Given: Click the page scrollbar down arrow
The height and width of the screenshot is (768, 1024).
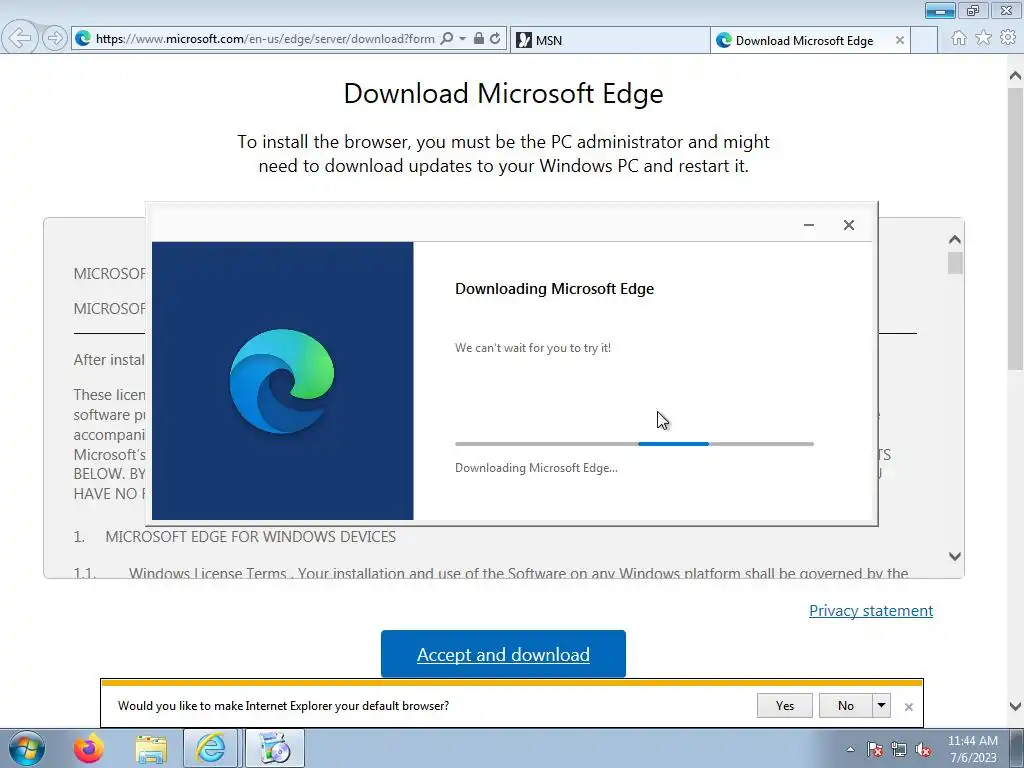Looking at the screenshot, I should [x=1015, y=707].
